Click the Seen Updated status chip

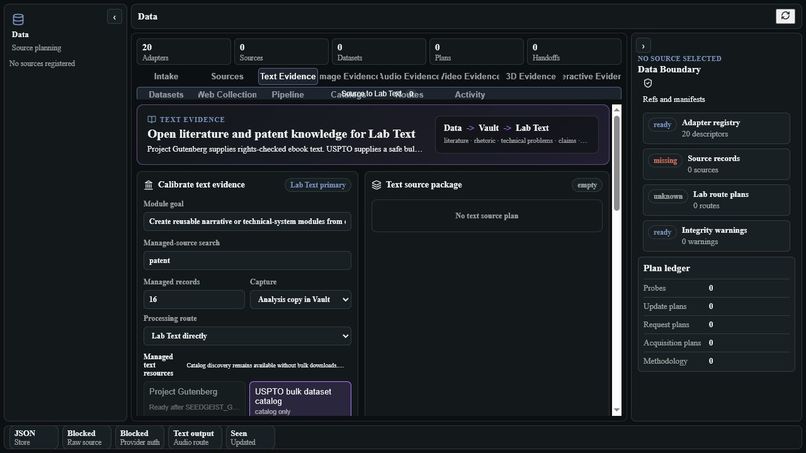(x=250, y=437)
